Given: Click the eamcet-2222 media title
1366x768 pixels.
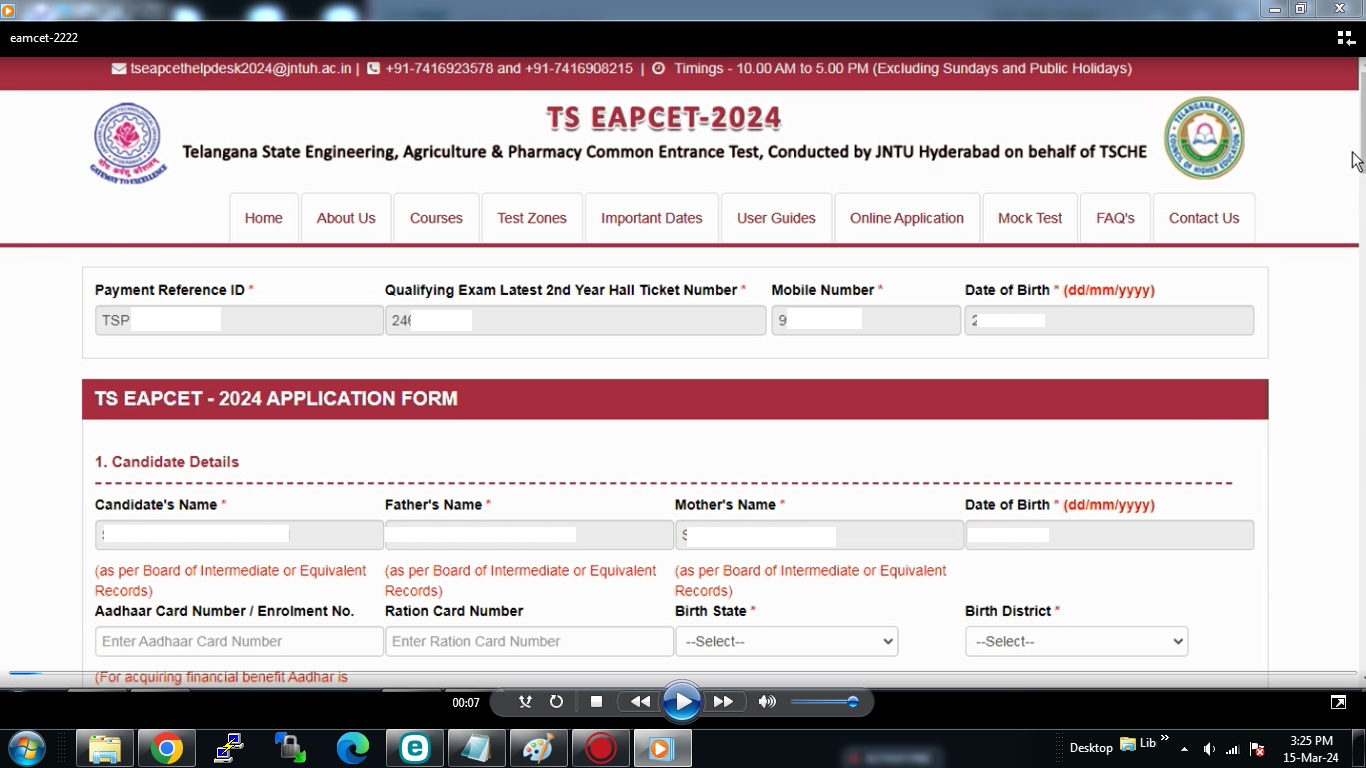Looking at the screenshot, I should (x=44, y=38).
